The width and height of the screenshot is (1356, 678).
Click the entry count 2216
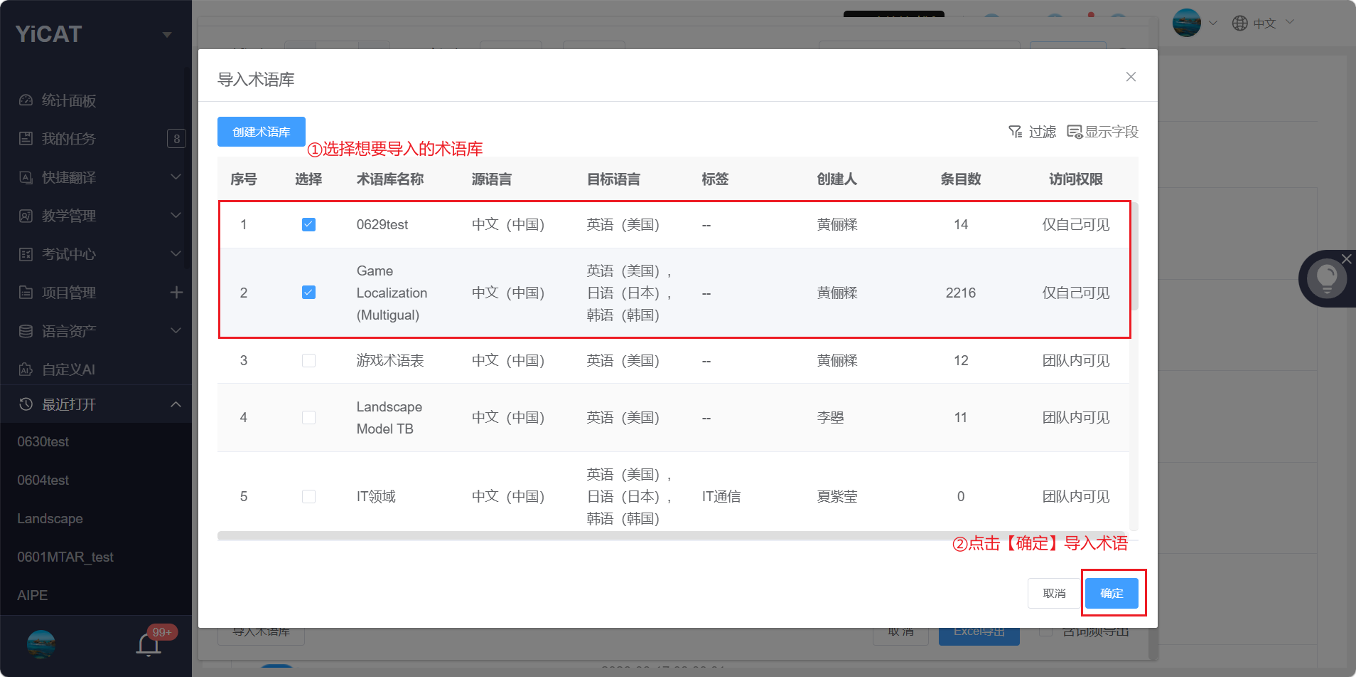pos(960,293)
